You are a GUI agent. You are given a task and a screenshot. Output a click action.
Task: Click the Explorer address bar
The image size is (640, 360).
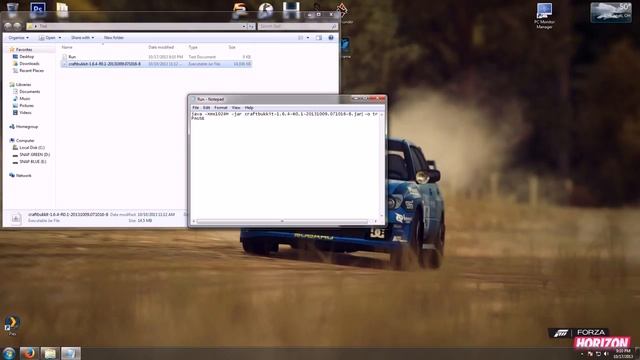tap(137, 26)
